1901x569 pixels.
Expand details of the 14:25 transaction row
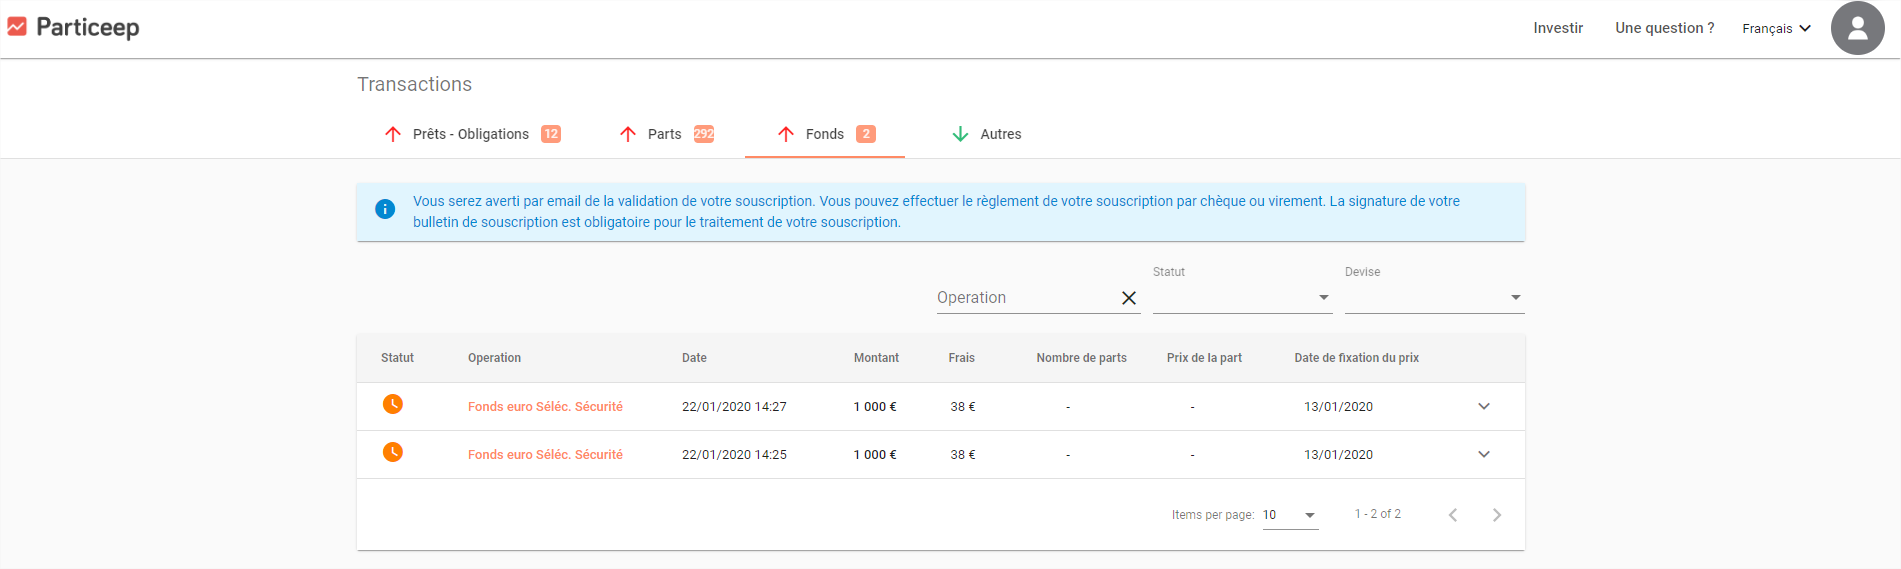pyautogui.click(x=1484, y=454)
